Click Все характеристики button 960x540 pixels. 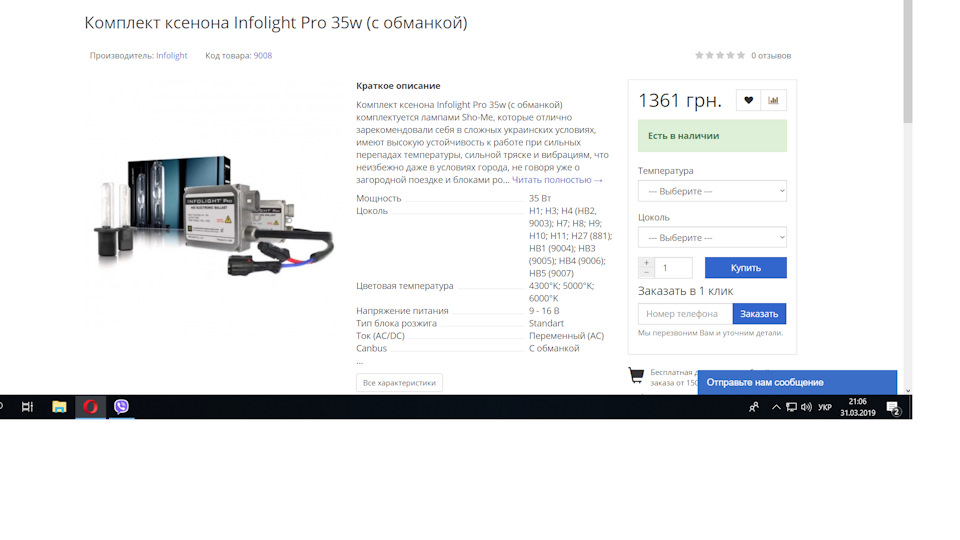tap(399, 383)
